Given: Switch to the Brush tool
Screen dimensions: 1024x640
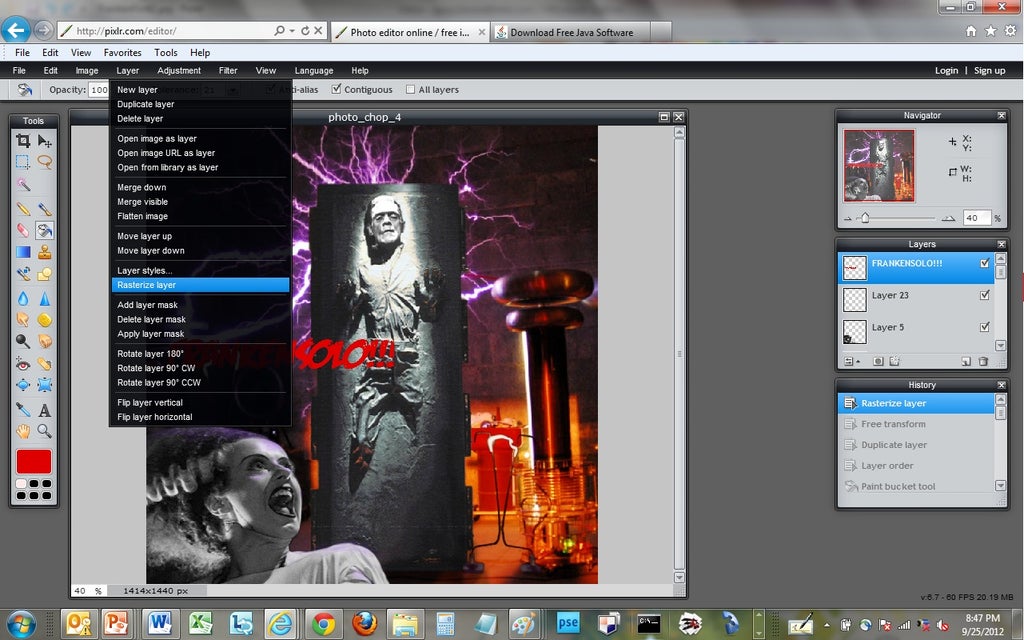Looking at the screenshot, I should tap(44, 209).
